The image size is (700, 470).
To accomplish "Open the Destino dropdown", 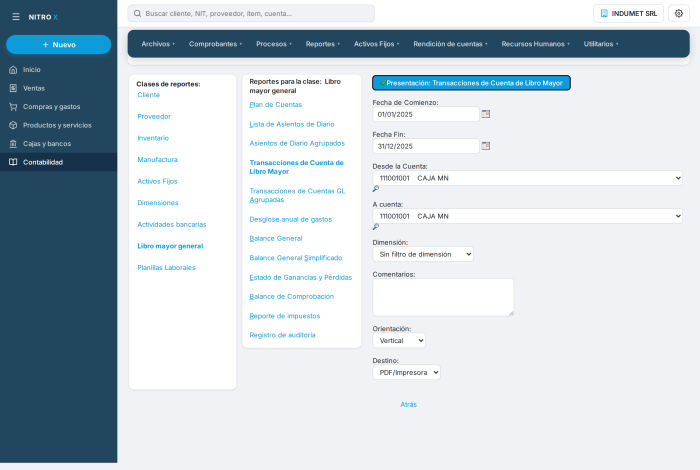I will tap(406, 372).
